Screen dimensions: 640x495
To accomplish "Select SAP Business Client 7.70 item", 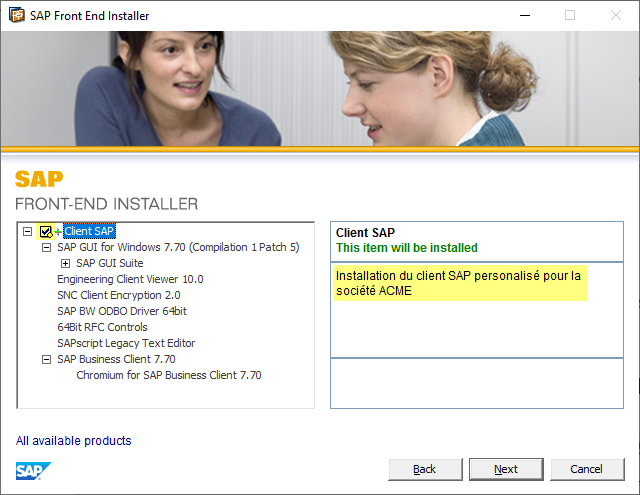I will point(116,359).
